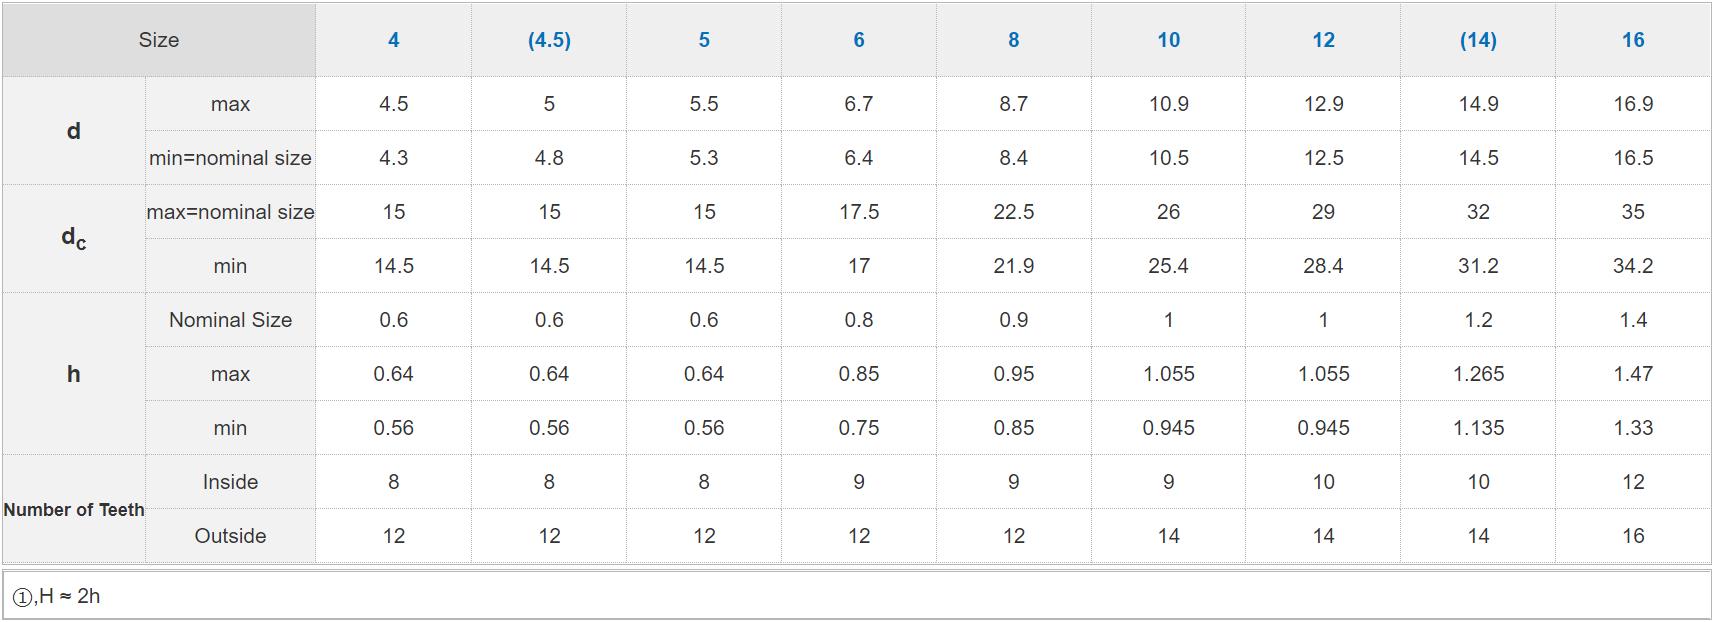Click the 1.265 h max value

coord(1478,374)
